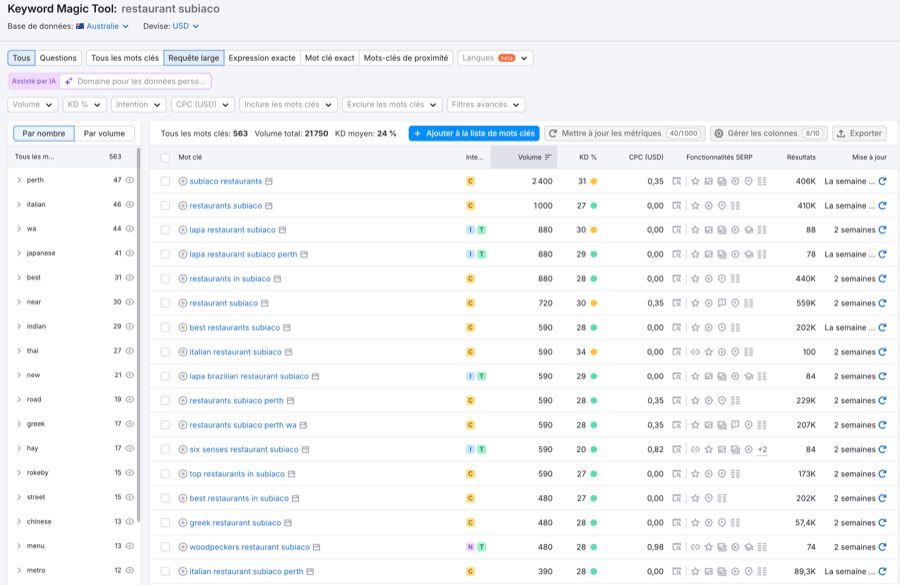Viewport: 900px width, 585px height.
Task: Click the plus icon beside greek restaurant subiaco
Action: click(183, 523)
